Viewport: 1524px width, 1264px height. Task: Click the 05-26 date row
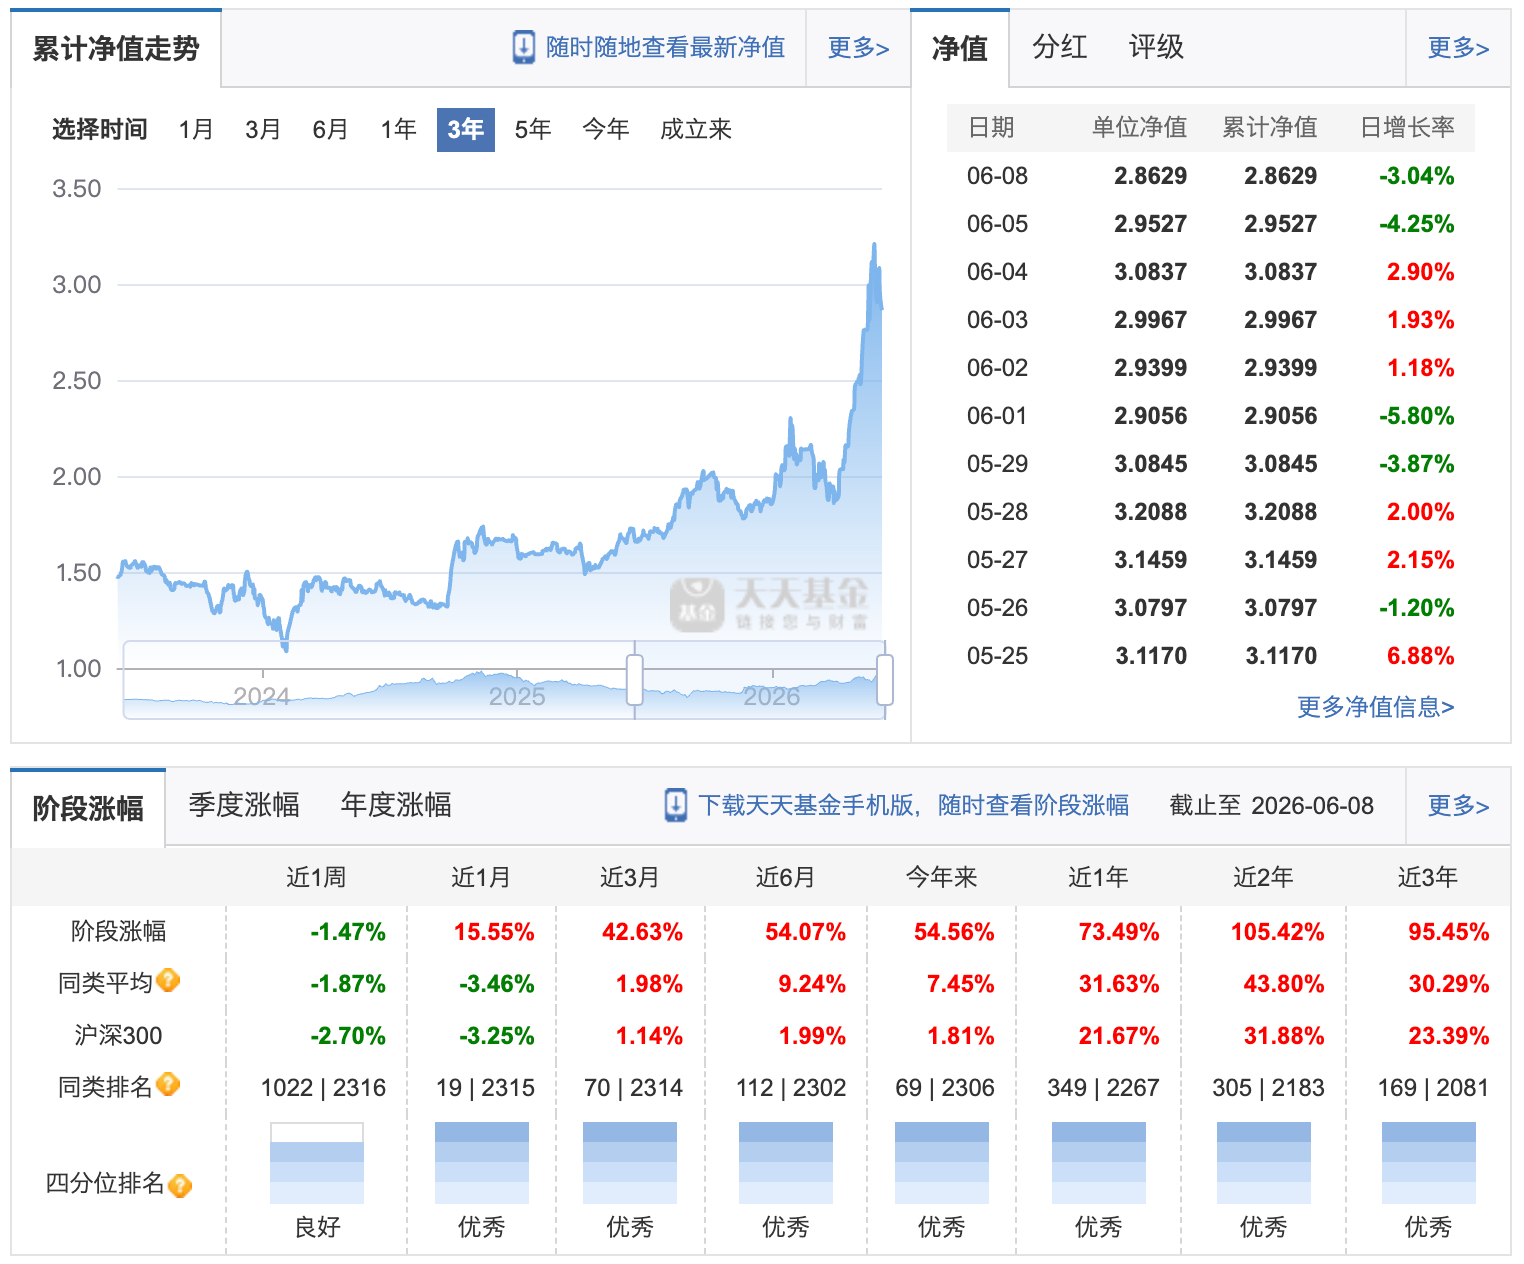[x=1210, y=608]
